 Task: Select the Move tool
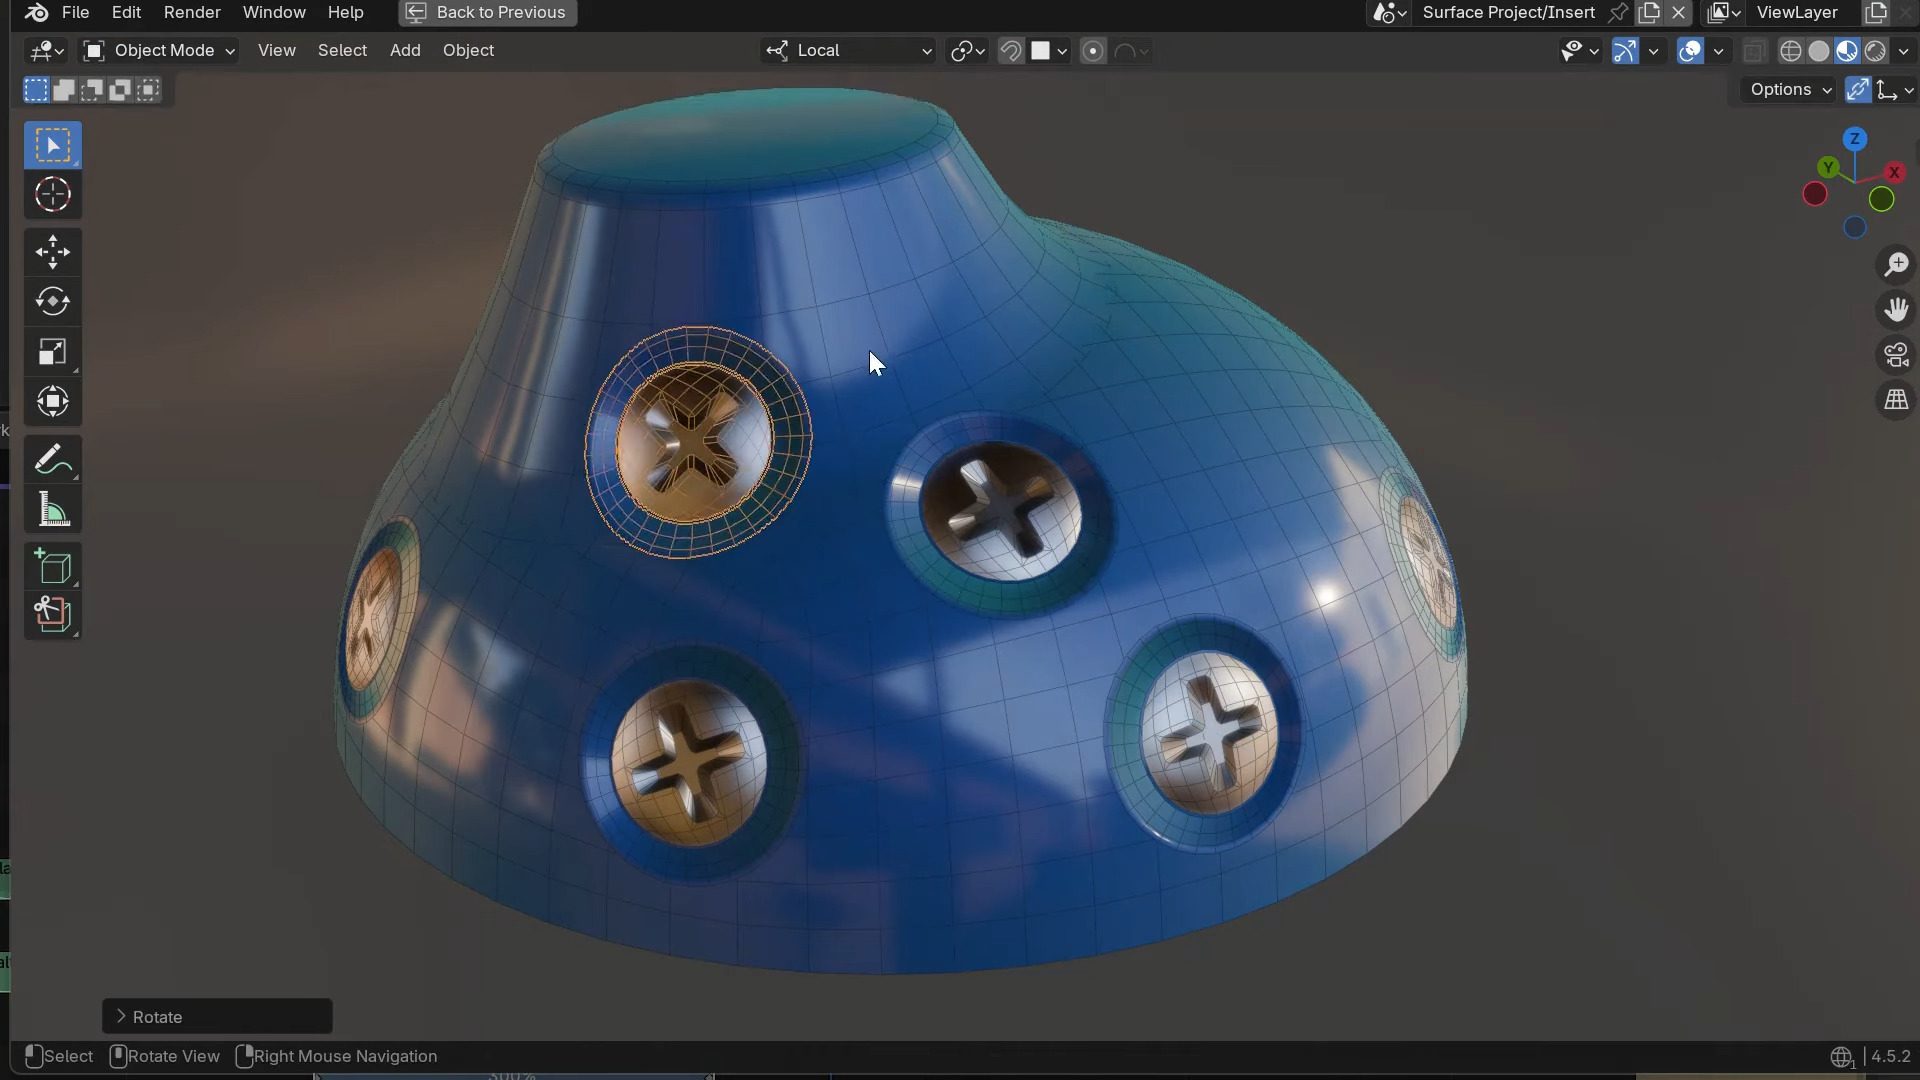pos(52,252)
